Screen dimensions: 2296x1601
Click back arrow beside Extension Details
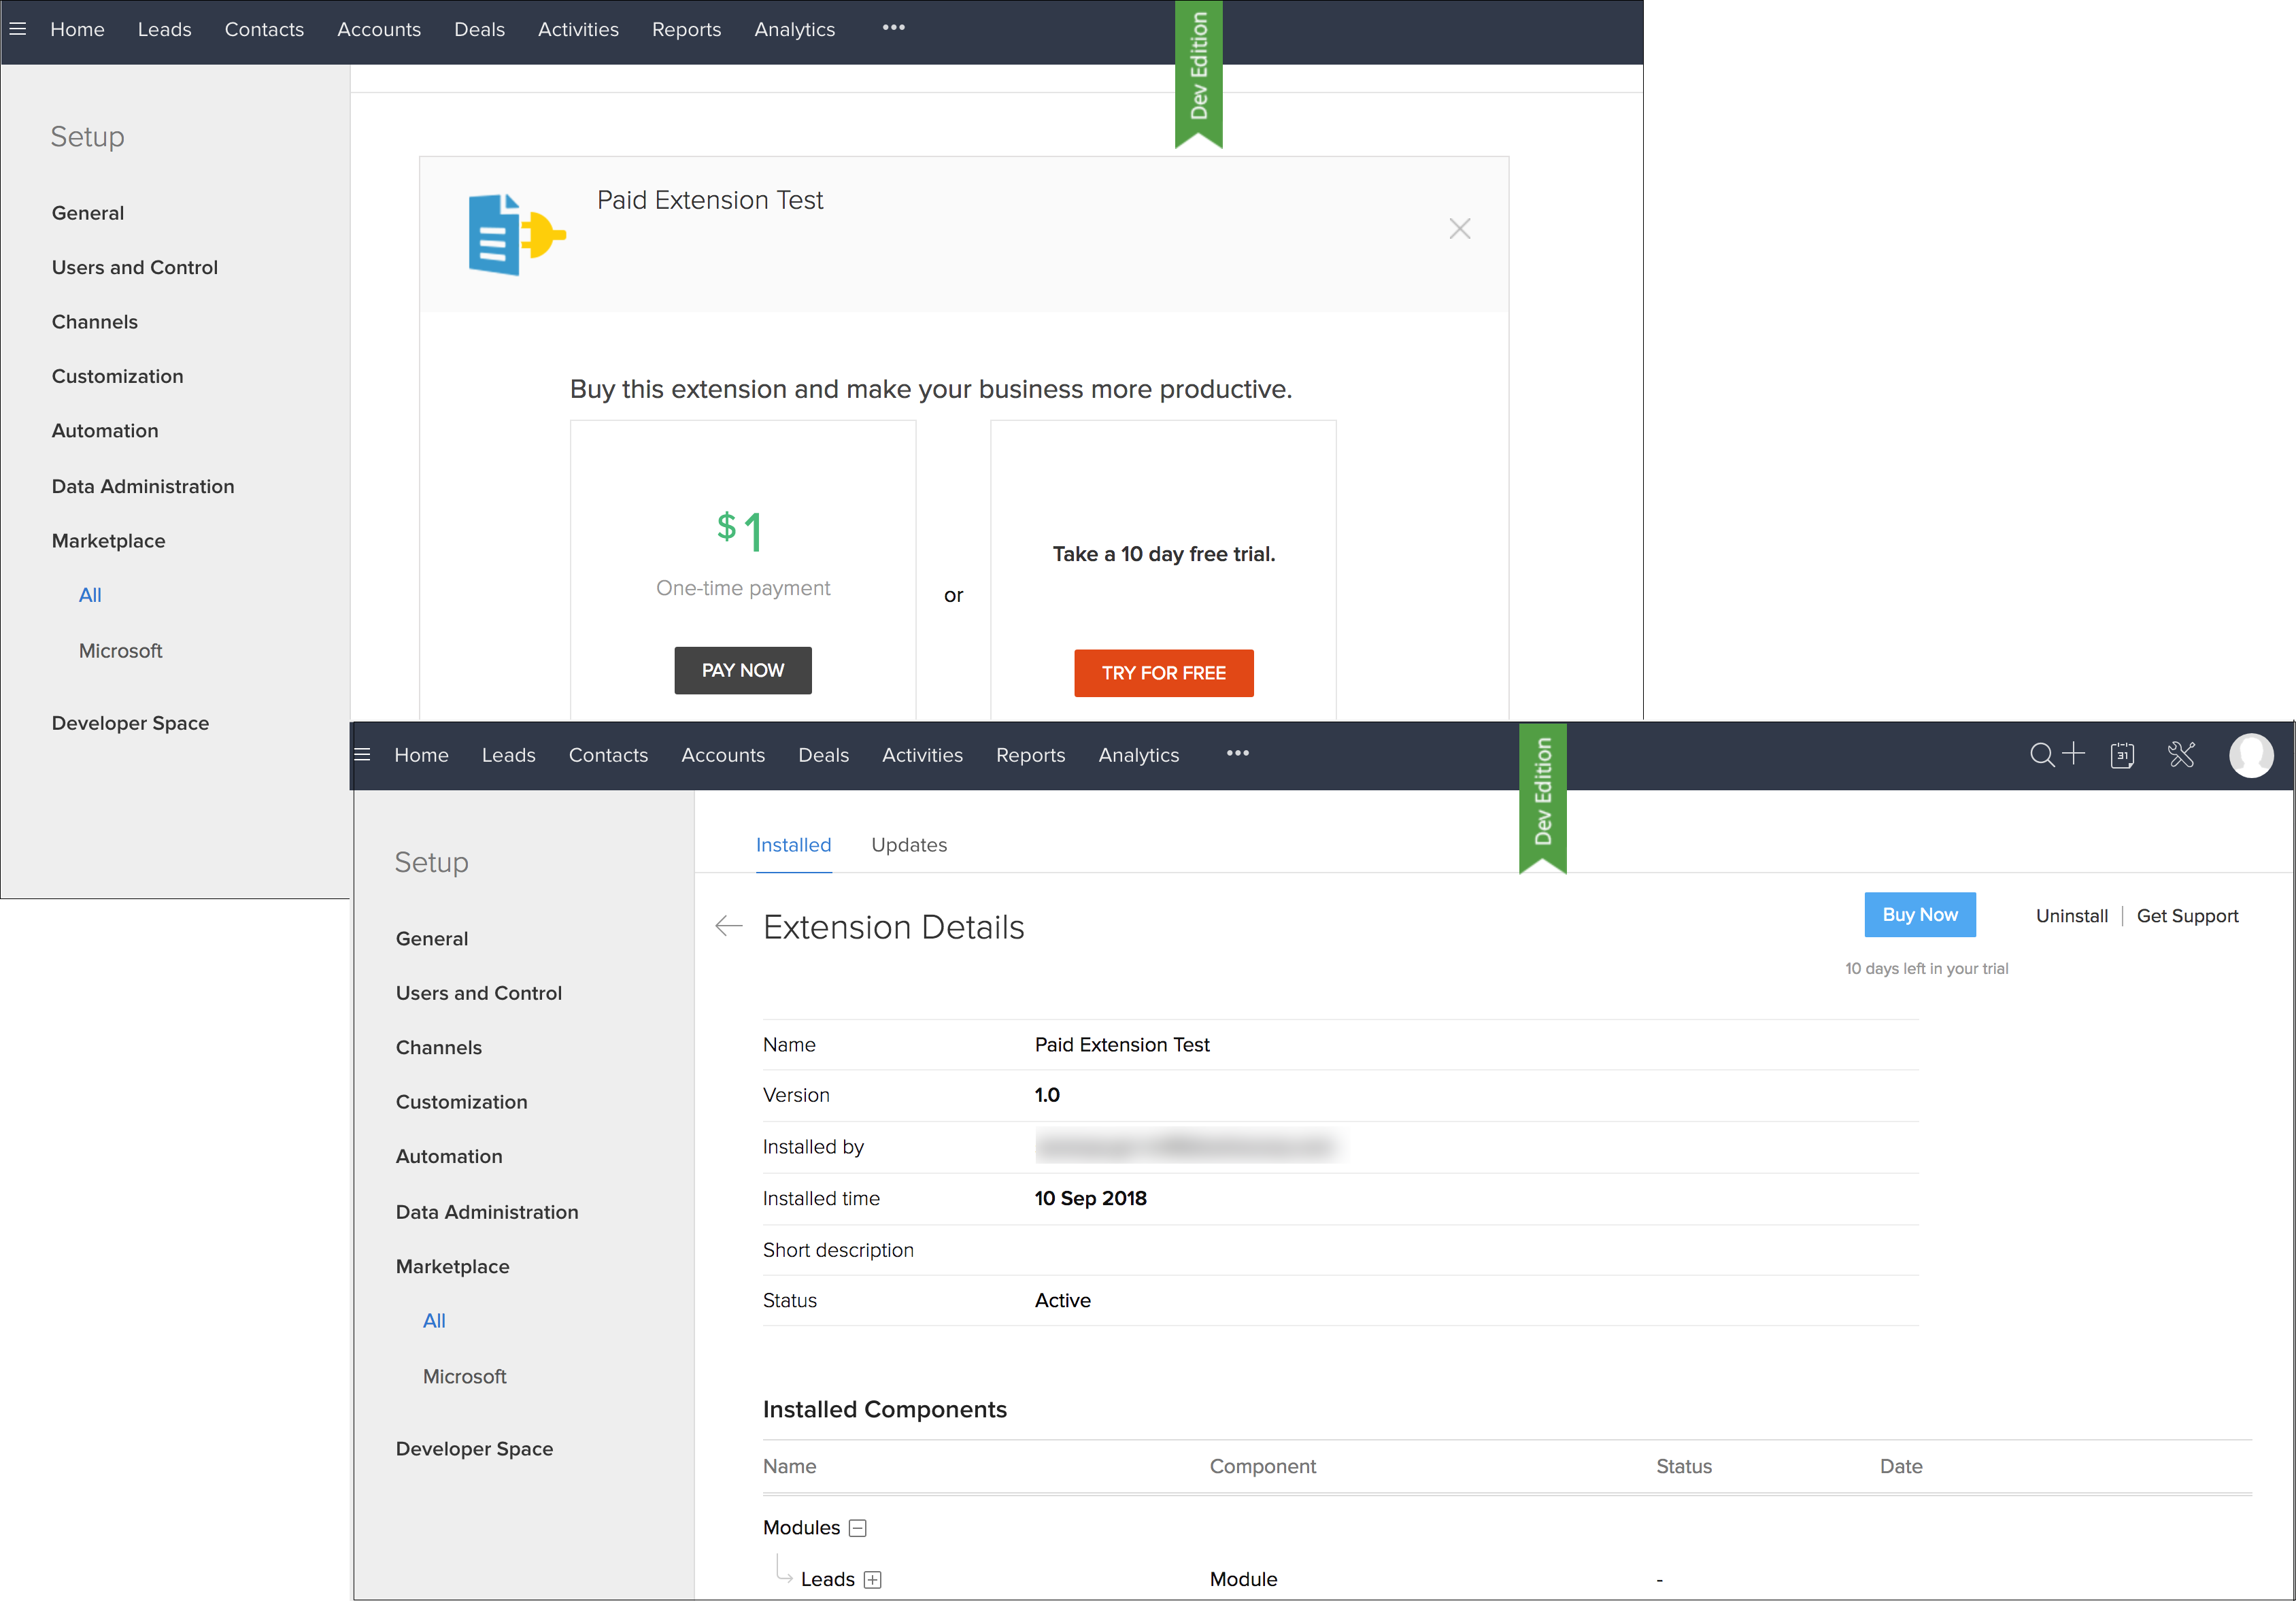click(729, 927)
